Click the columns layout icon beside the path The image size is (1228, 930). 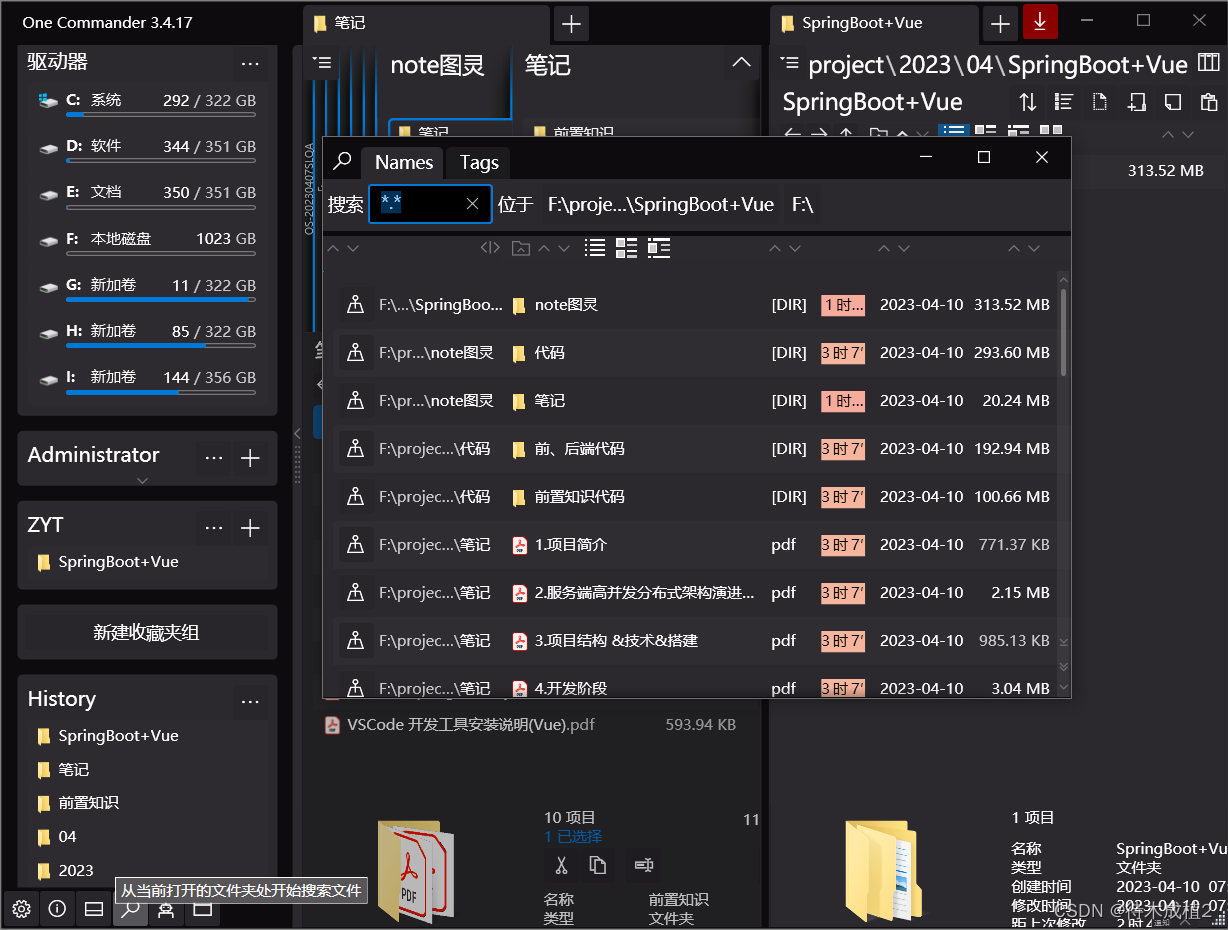pyautogui.click(x=1209, y=65)
